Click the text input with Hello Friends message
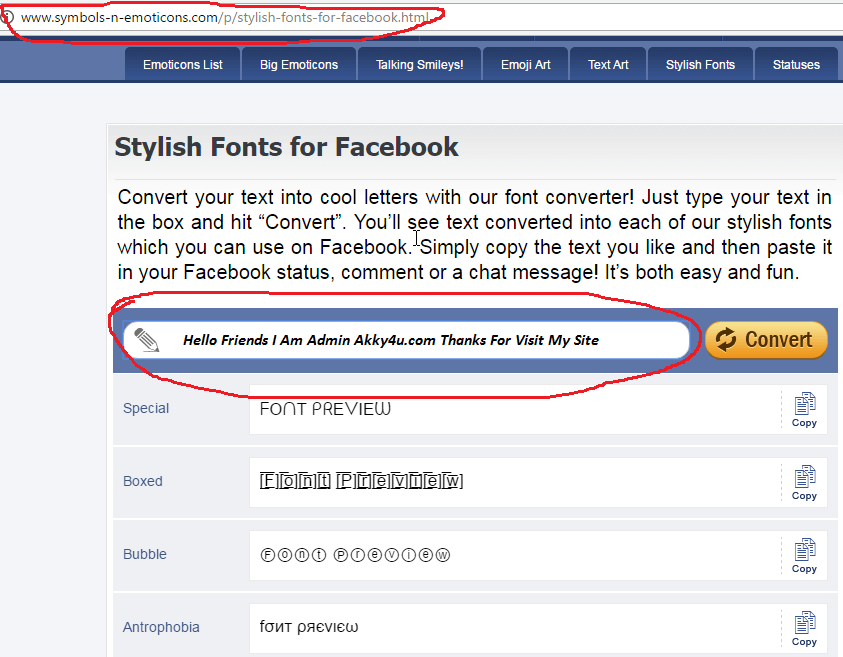 pyautogui.click(x=406, y=340)
